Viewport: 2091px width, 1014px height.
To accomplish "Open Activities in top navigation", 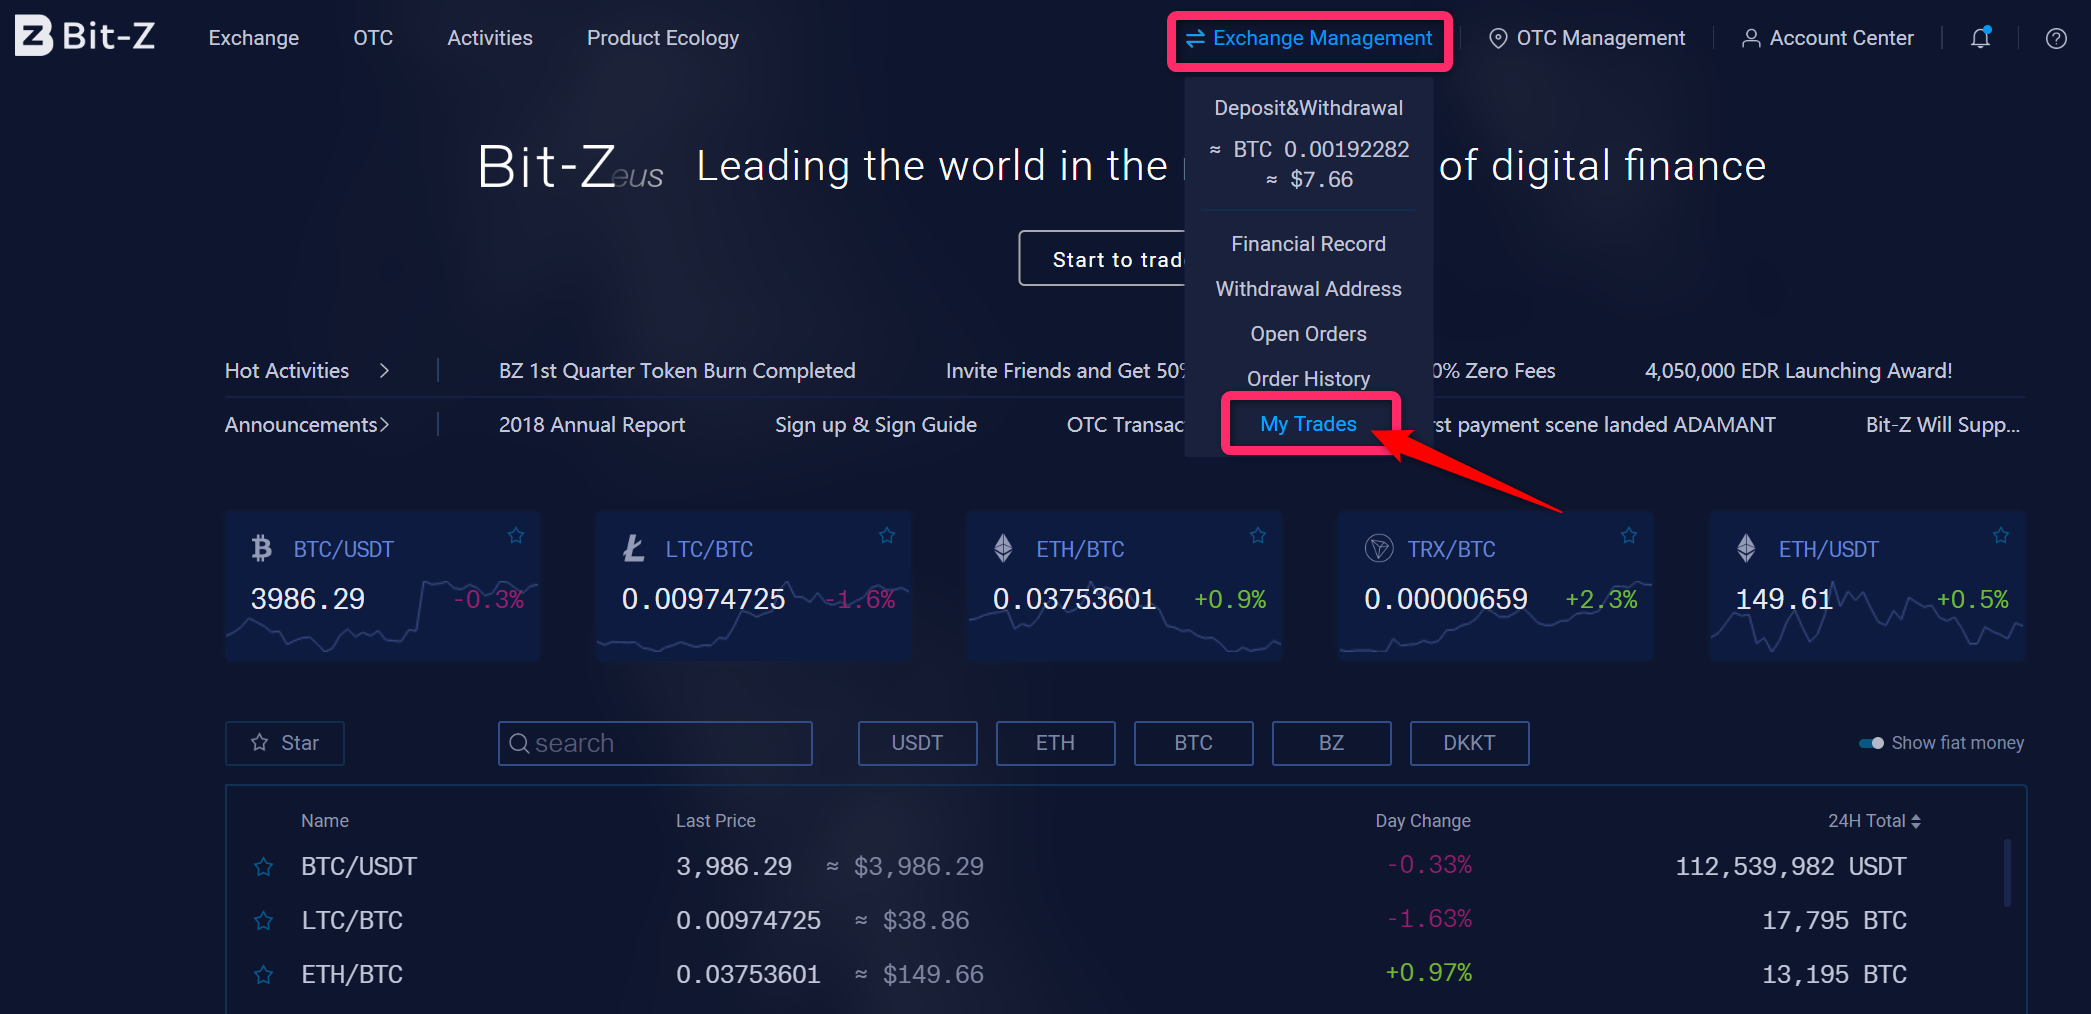I will pyautogui.click(x=490, y=38).
